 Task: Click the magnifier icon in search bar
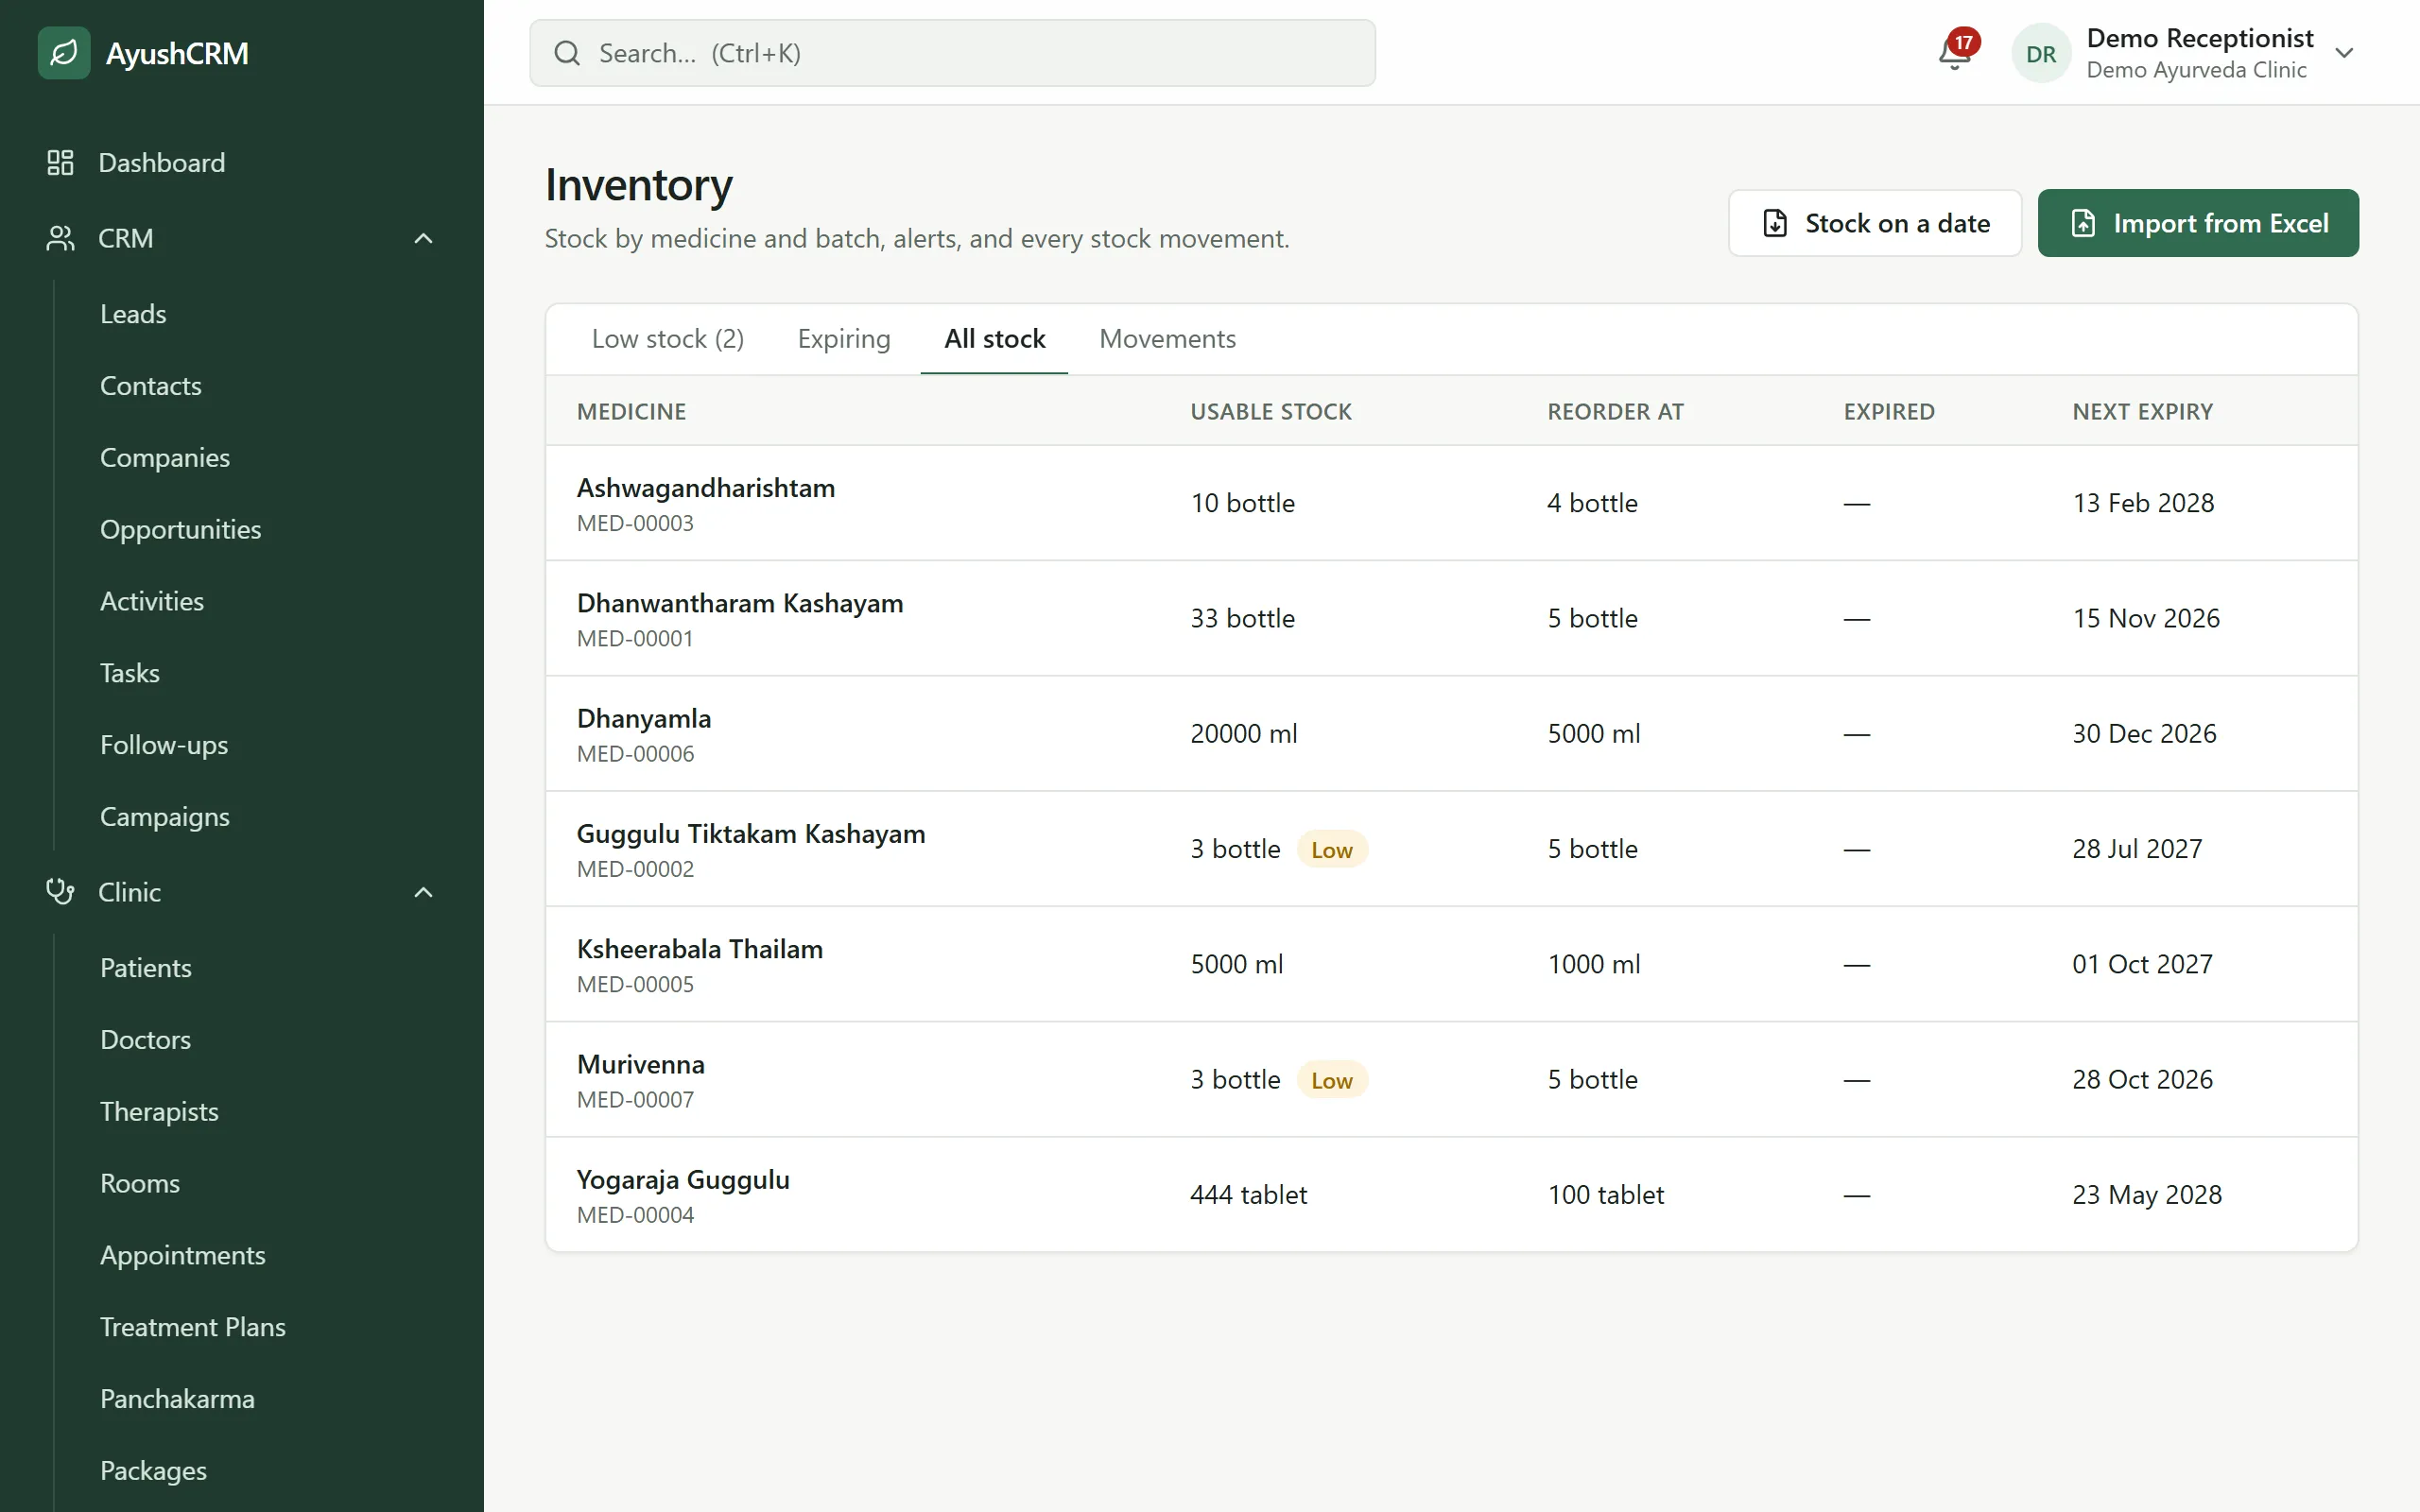click(x=567, y=53)
